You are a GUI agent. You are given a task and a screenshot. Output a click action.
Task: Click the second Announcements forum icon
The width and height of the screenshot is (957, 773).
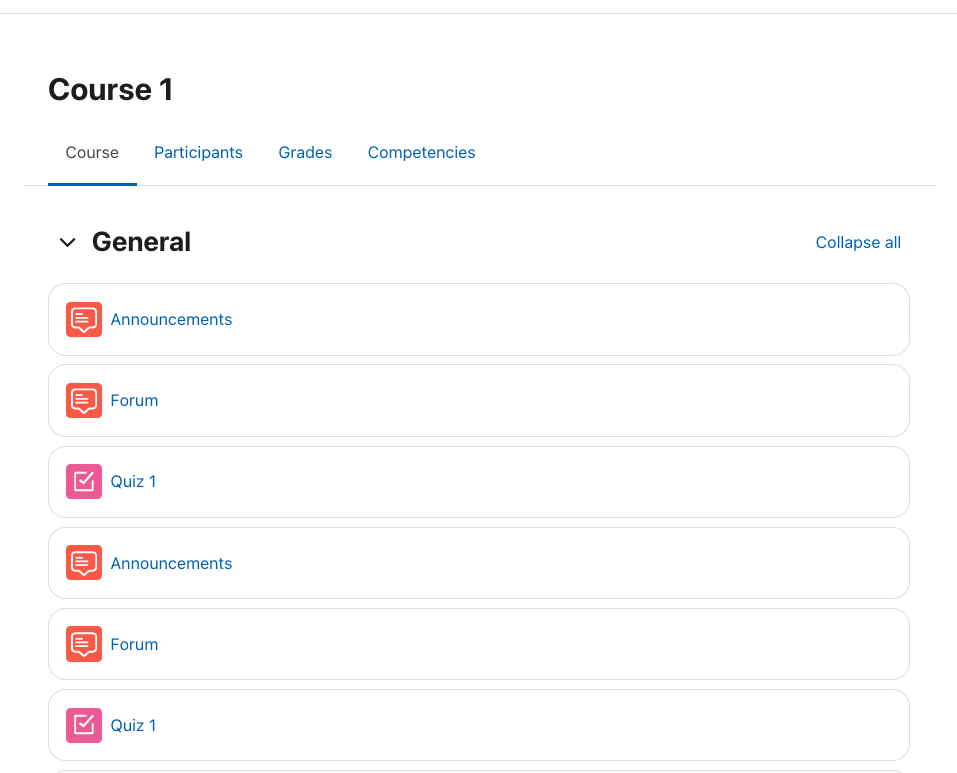pos(84,563)
